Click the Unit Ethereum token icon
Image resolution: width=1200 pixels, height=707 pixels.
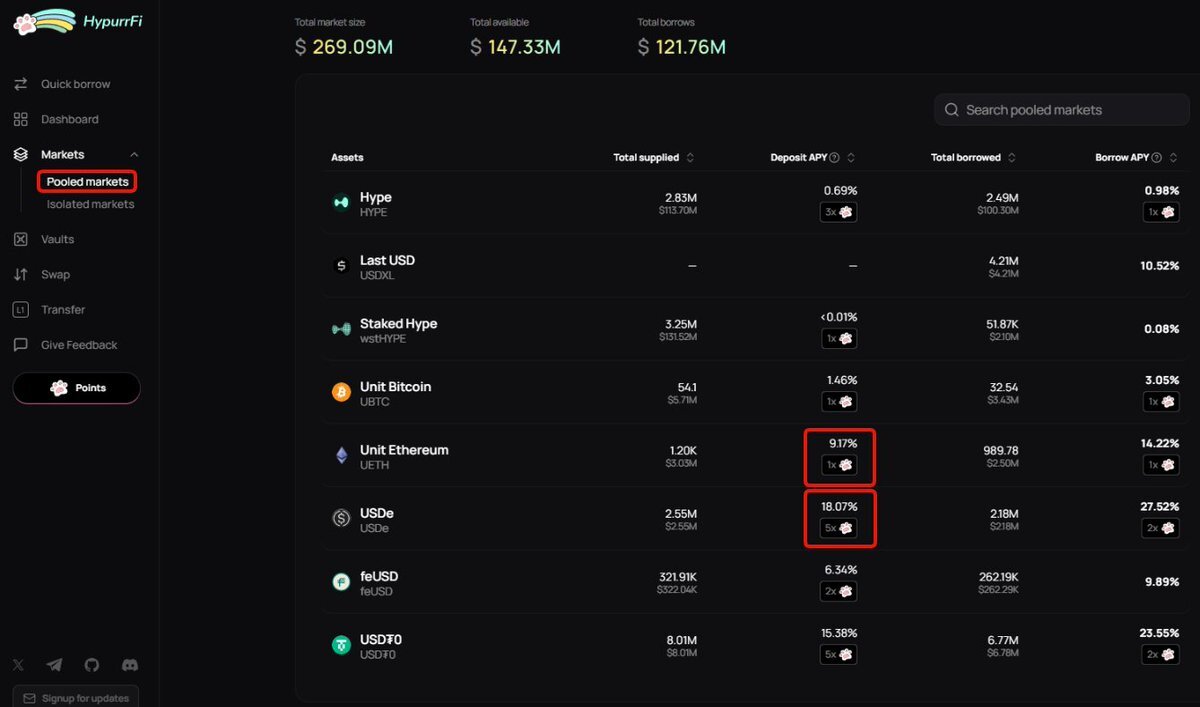[342, 456]
